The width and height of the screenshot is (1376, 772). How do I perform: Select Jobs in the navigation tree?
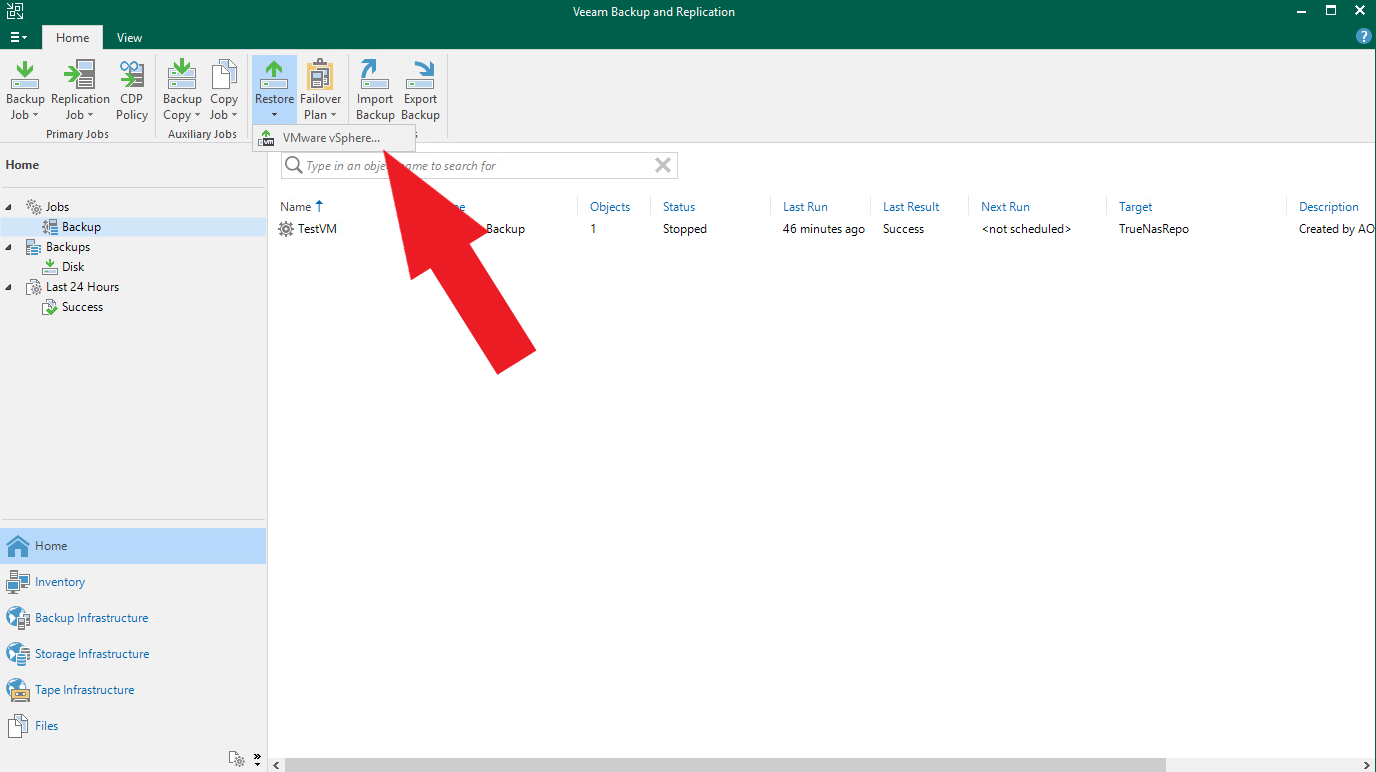coord(57,207)
